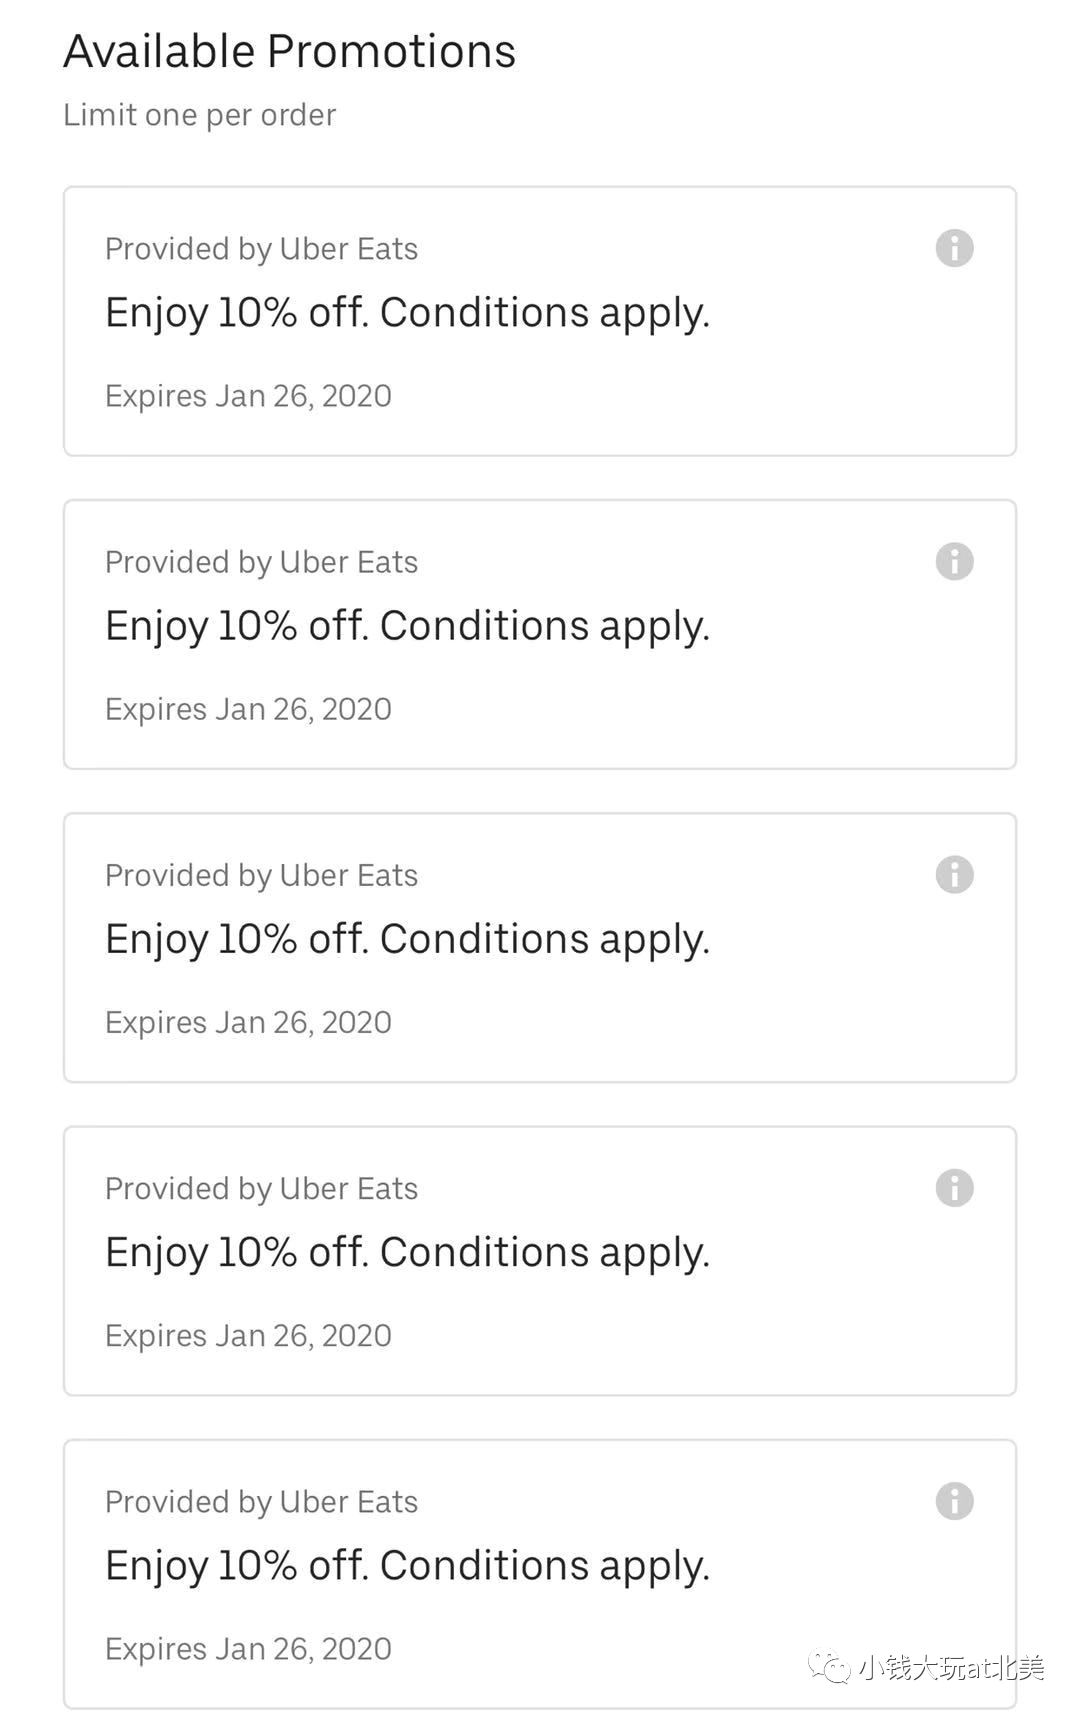Image resolution: width=1080 pixels, height=1716 pixels.
Task: Click the WeChat watermark logo icon
Action: 829,1668
